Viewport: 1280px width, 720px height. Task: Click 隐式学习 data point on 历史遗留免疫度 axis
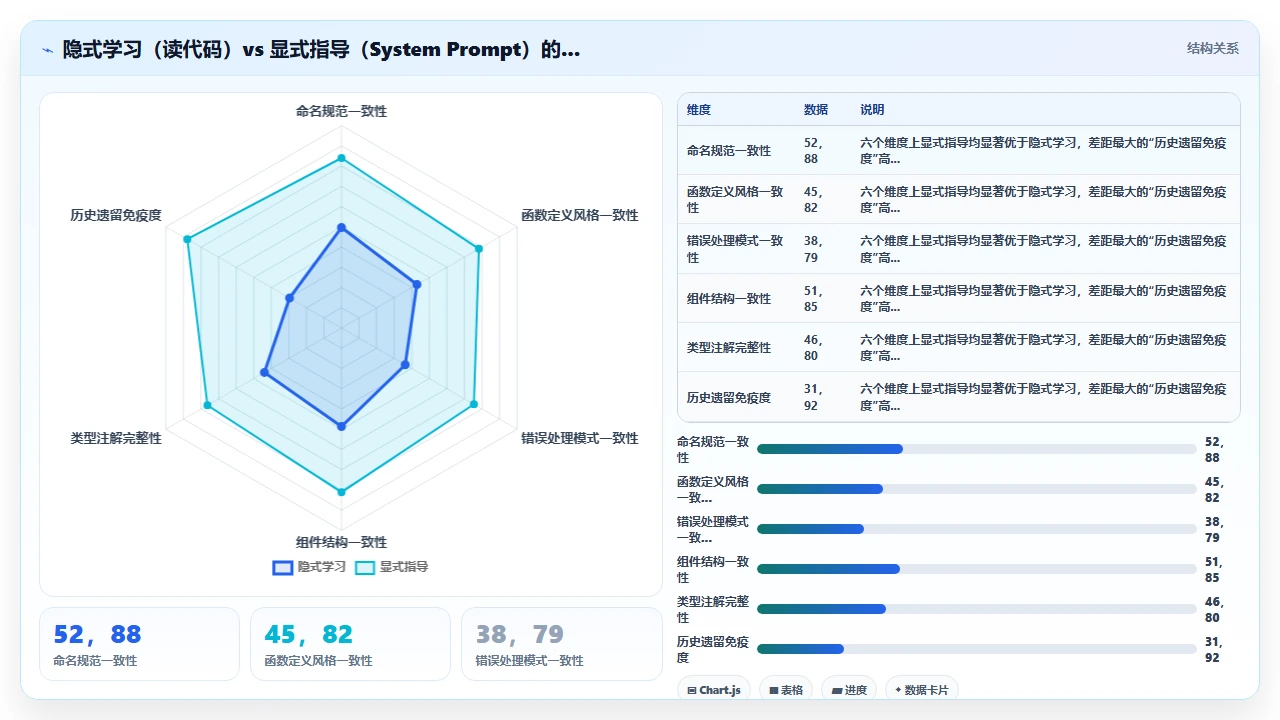pos(289,297)
